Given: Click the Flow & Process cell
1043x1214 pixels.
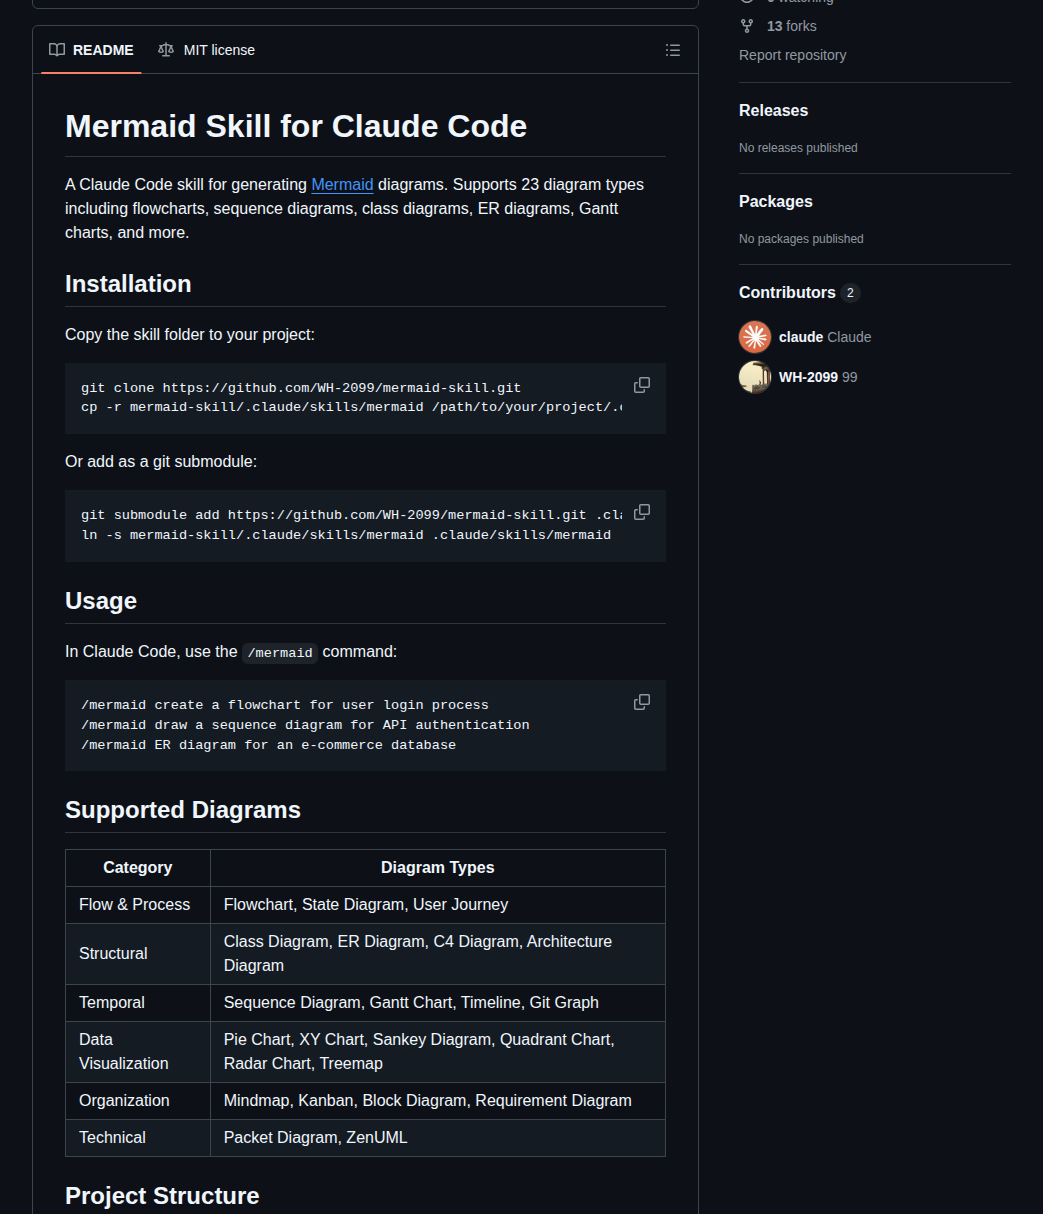Looking at the screenshot, I should [138, 905].
